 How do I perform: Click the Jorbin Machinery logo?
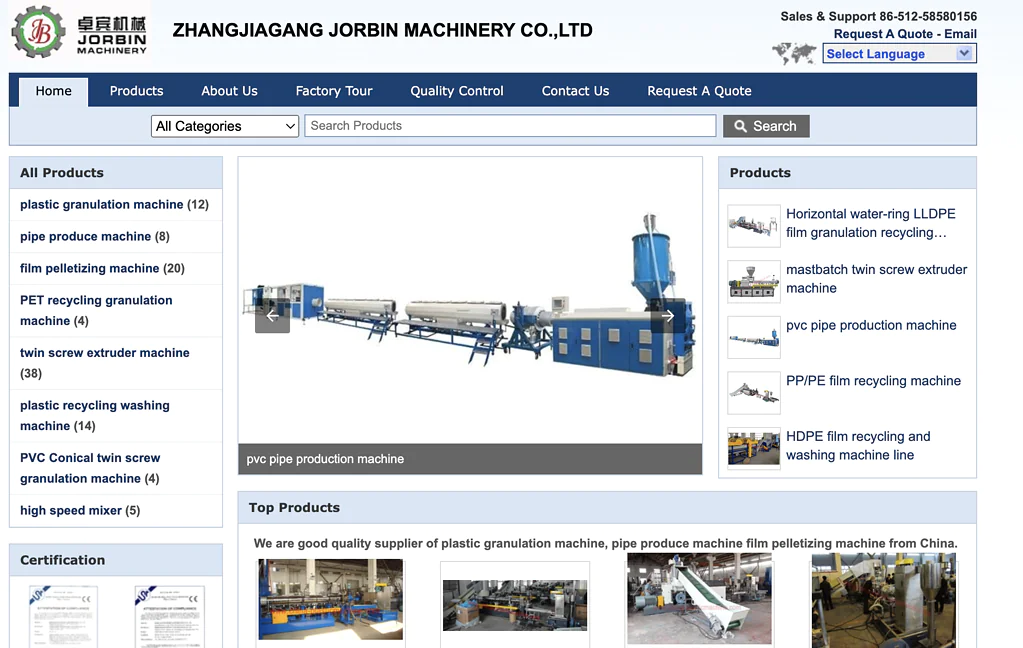point(80,31)
